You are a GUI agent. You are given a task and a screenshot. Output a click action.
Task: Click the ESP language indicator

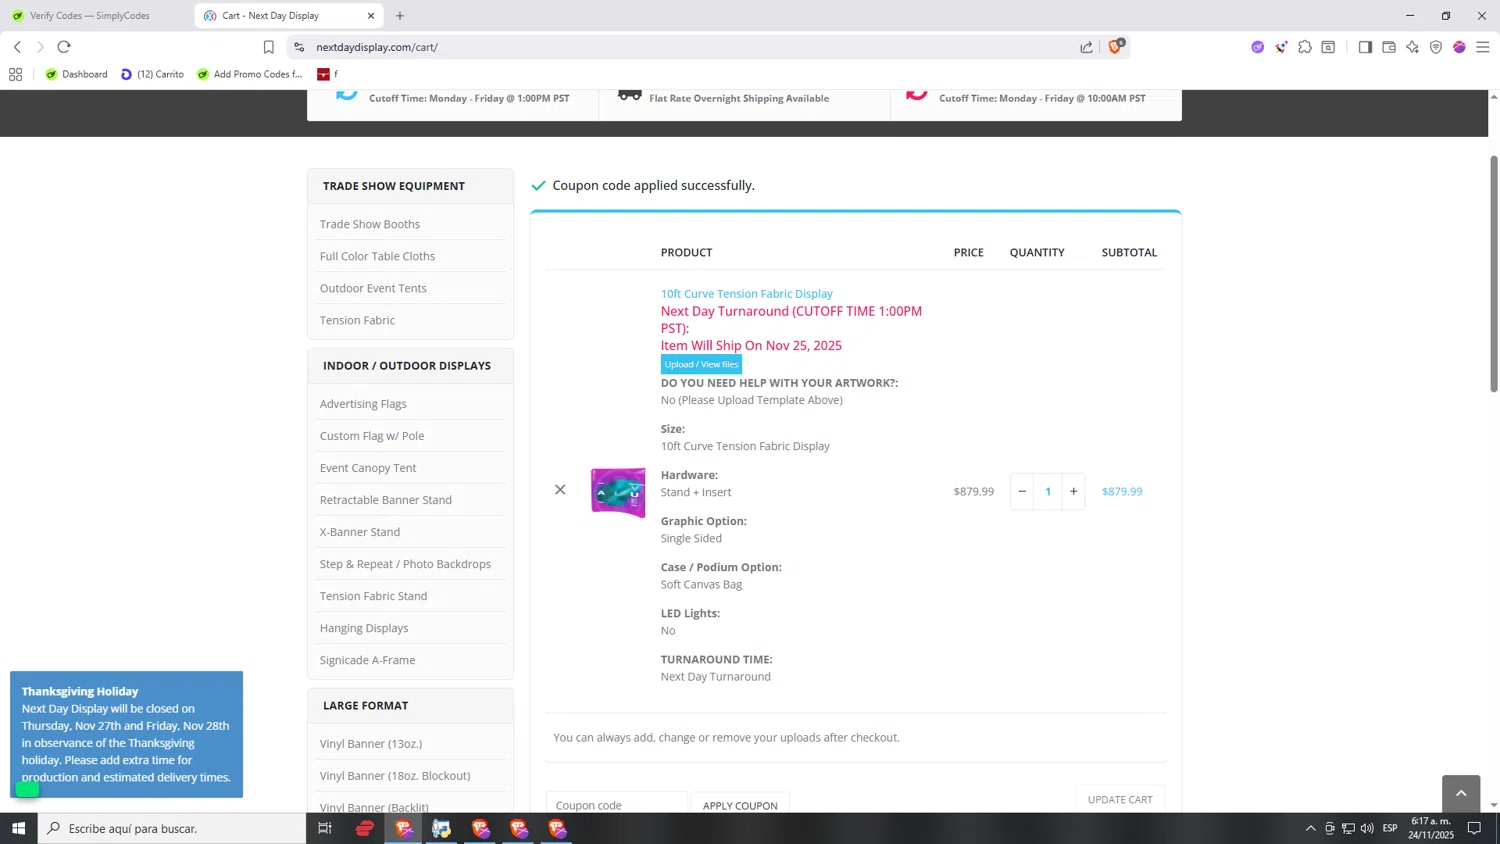1390,828
